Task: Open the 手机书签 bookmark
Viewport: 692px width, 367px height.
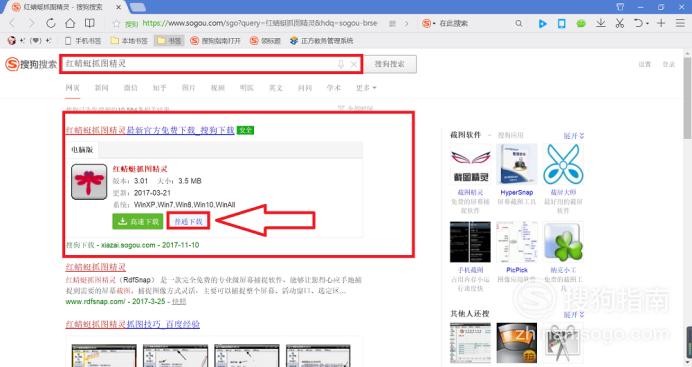Action: click(x=83, y=41)
